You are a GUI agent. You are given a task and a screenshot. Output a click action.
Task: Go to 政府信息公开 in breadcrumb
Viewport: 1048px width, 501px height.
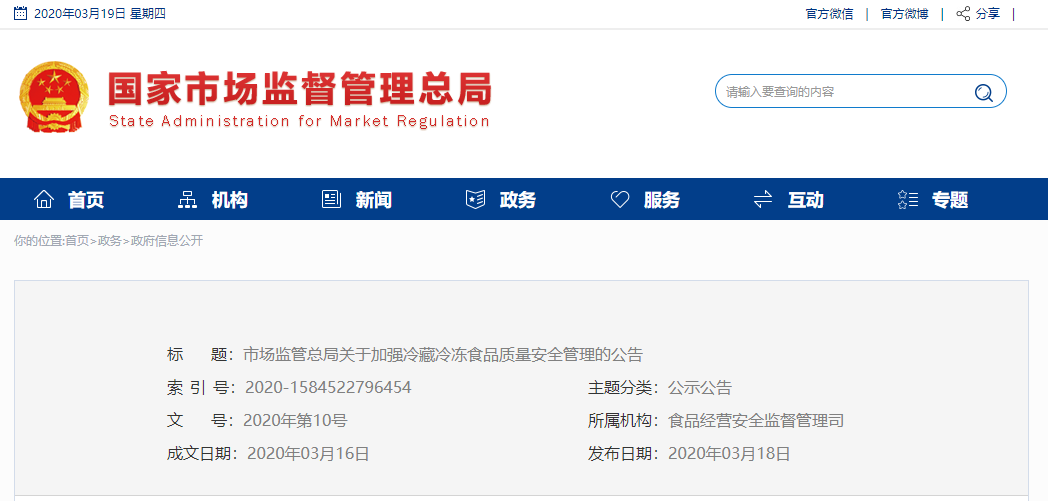click(x=166, y=241)
